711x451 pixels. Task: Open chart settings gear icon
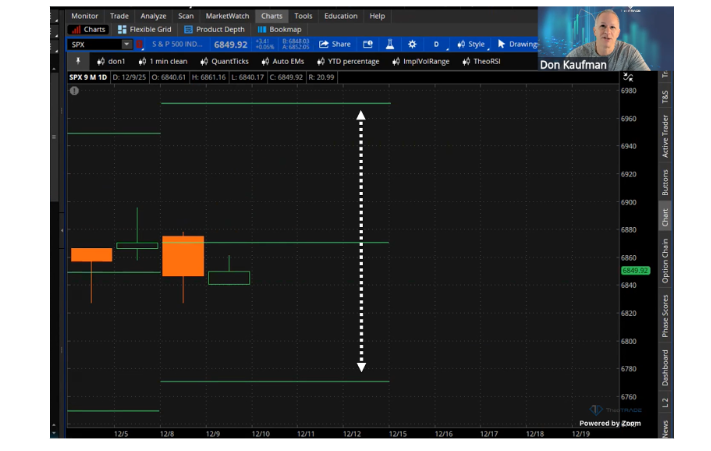pos(412,44)
